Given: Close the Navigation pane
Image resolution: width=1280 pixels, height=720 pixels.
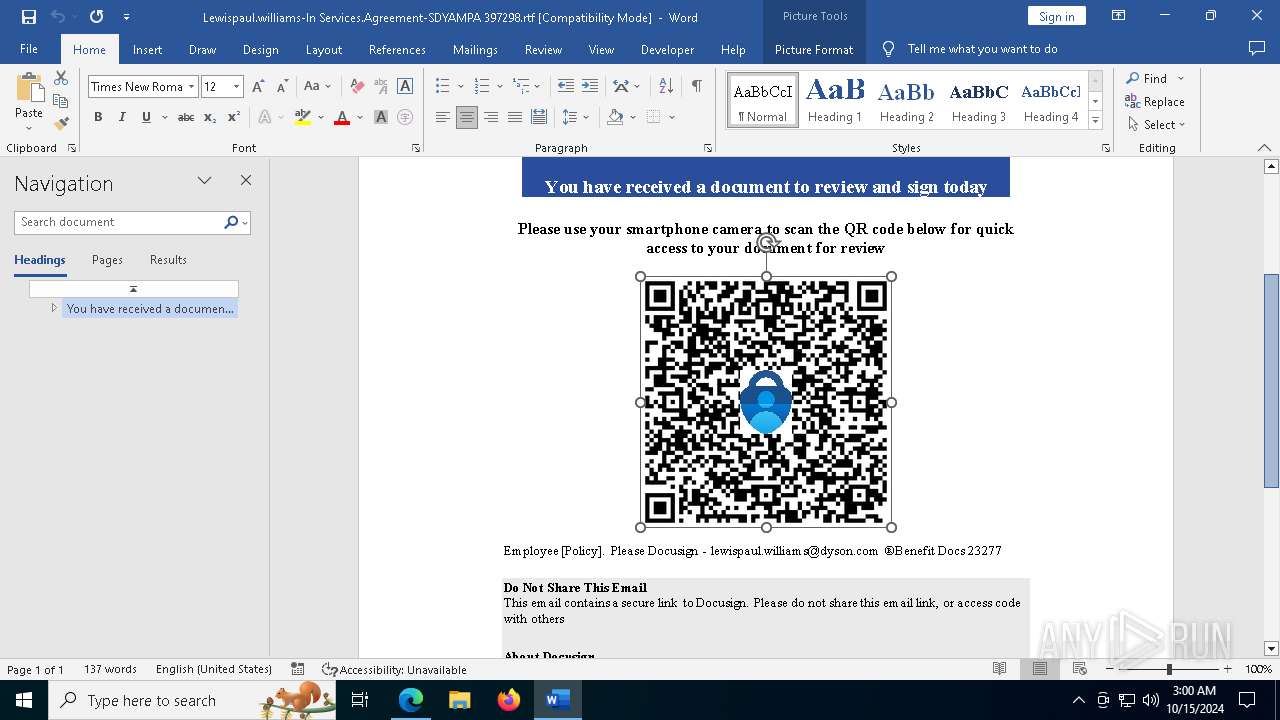Looking at the screenshot, I should 246,181.
